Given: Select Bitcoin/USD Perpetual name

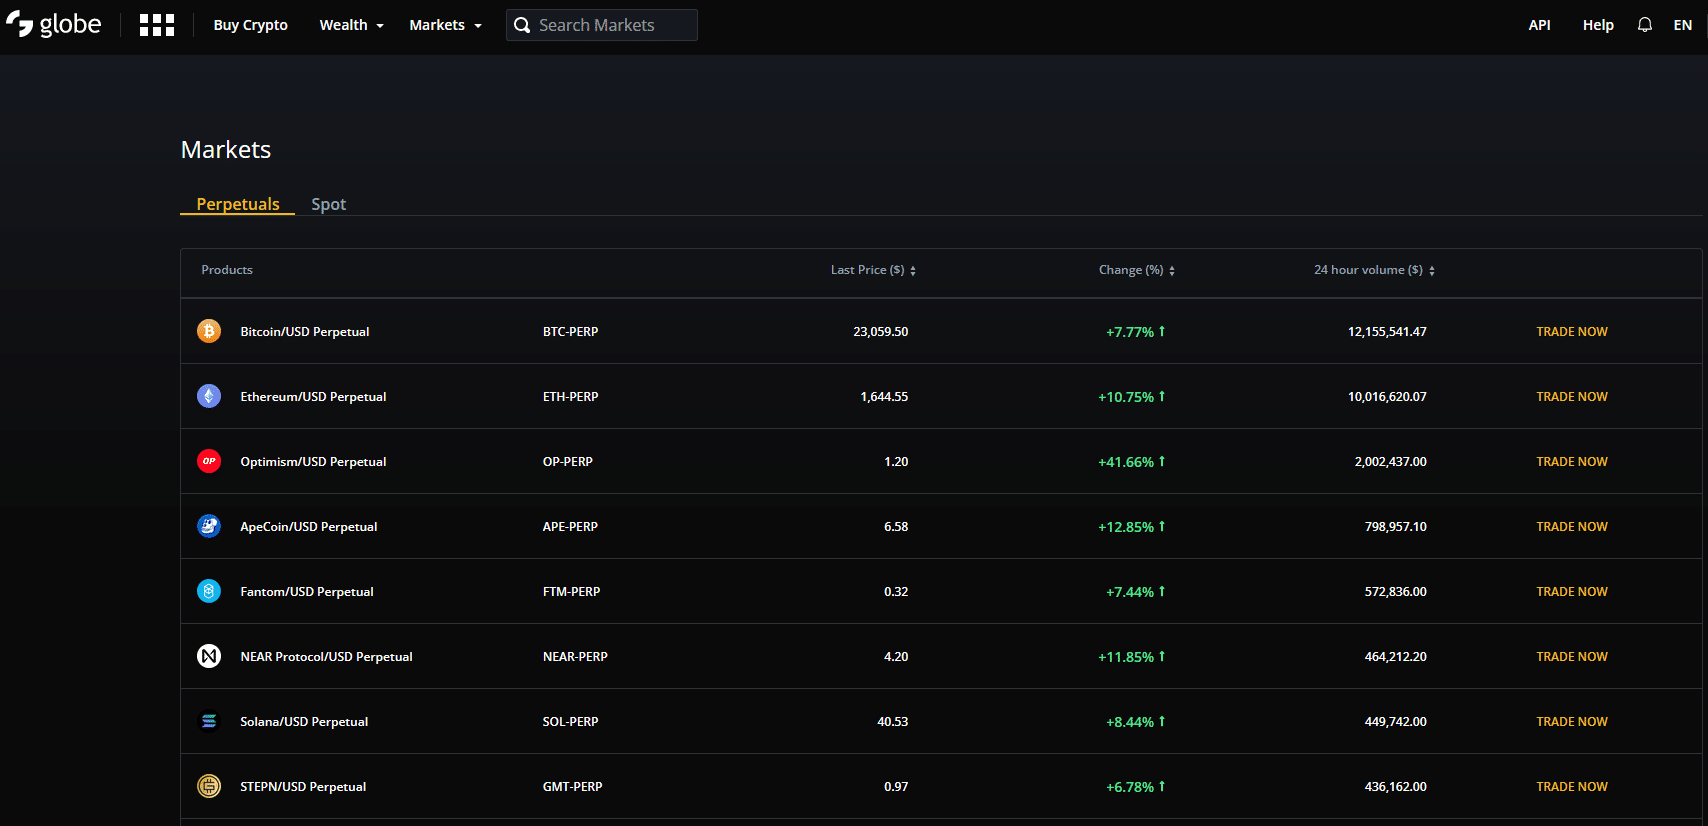Looking at the screenshot, I should (x=305, y=331).
